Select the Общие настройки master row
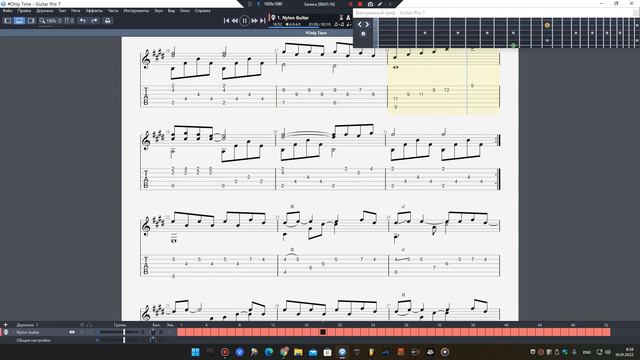 pos(88,340)
